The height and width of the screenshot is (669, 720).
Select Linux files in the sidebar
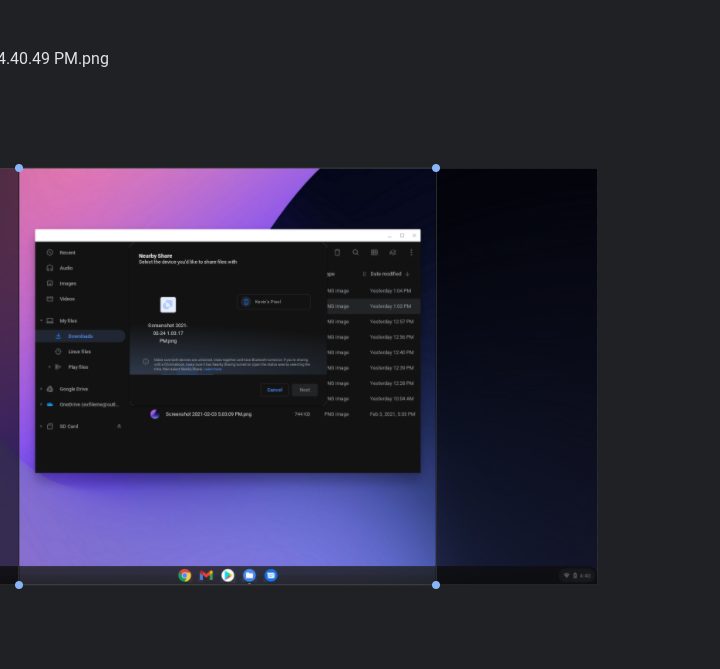[x=79, y=352]
